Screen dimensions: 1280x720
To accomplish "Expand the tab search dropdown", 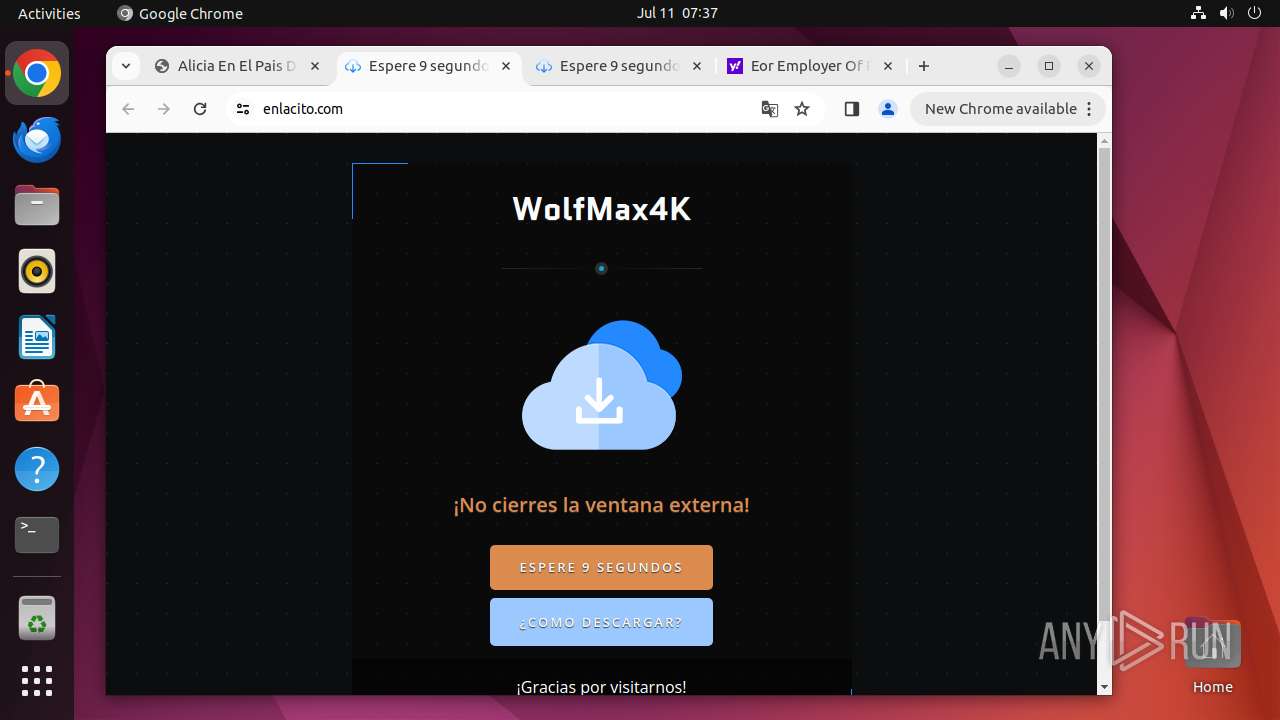I will pyautogui.click(x=125, y=66).
